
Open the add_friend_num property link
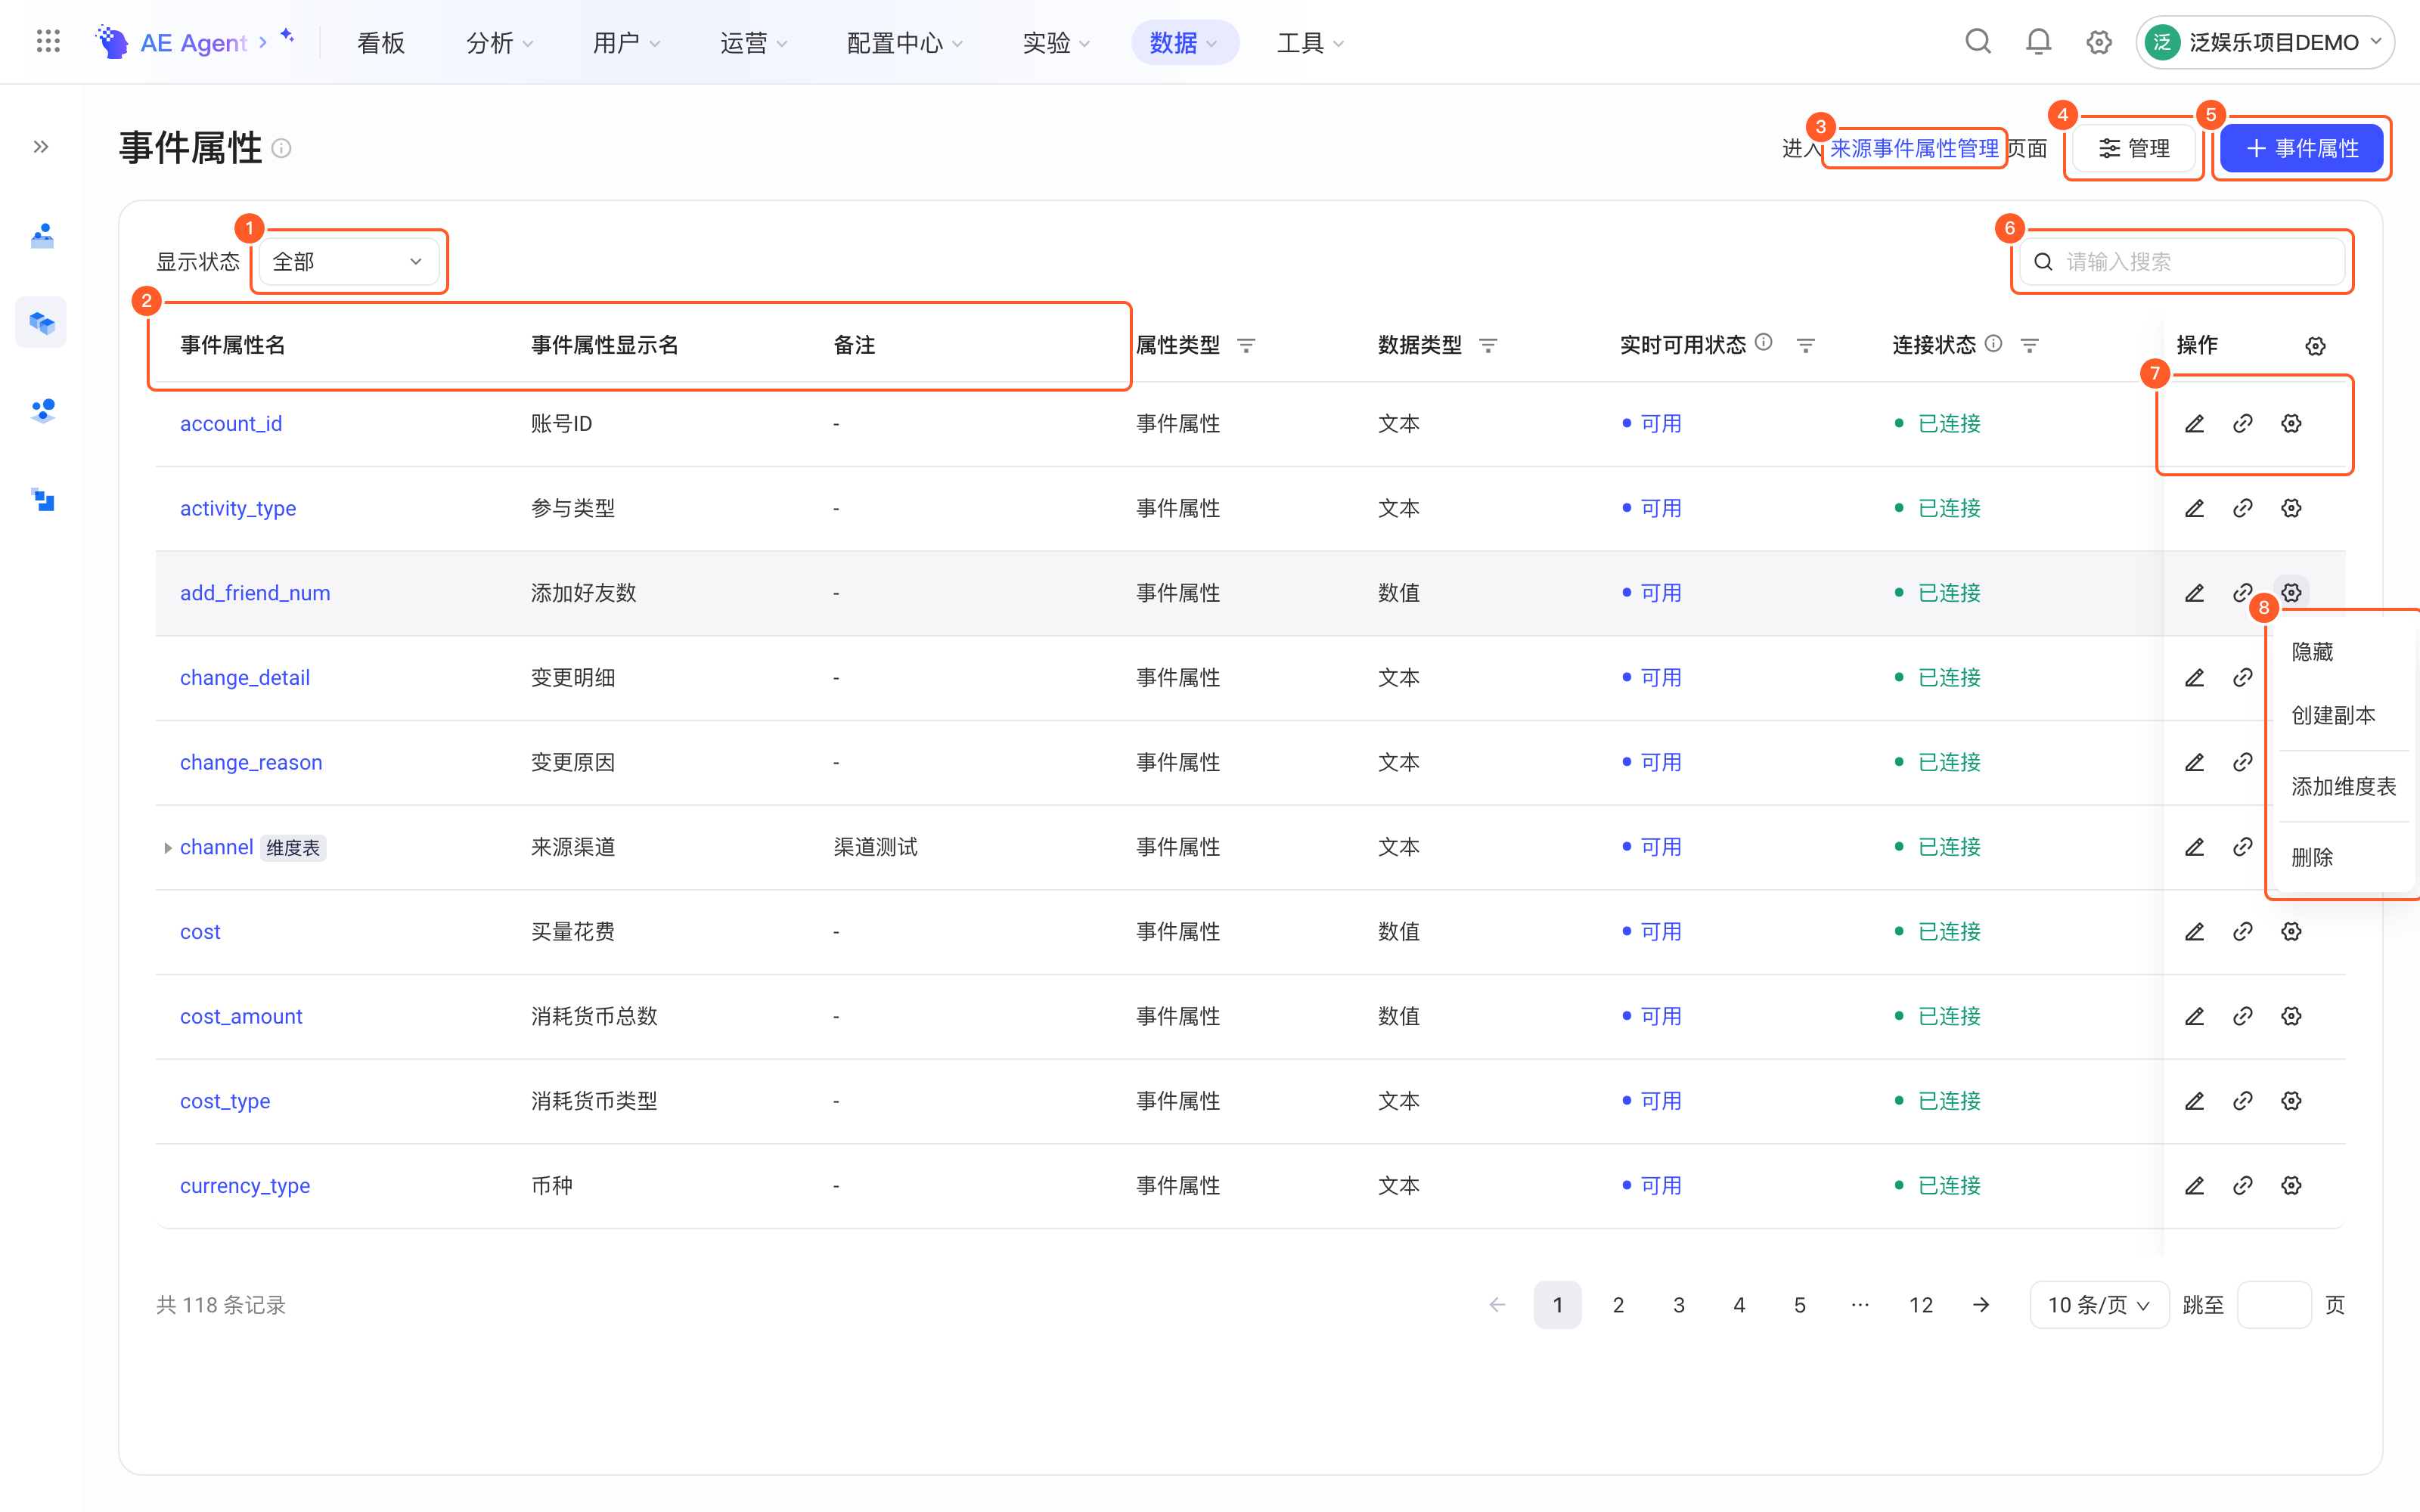coord(255,593)
